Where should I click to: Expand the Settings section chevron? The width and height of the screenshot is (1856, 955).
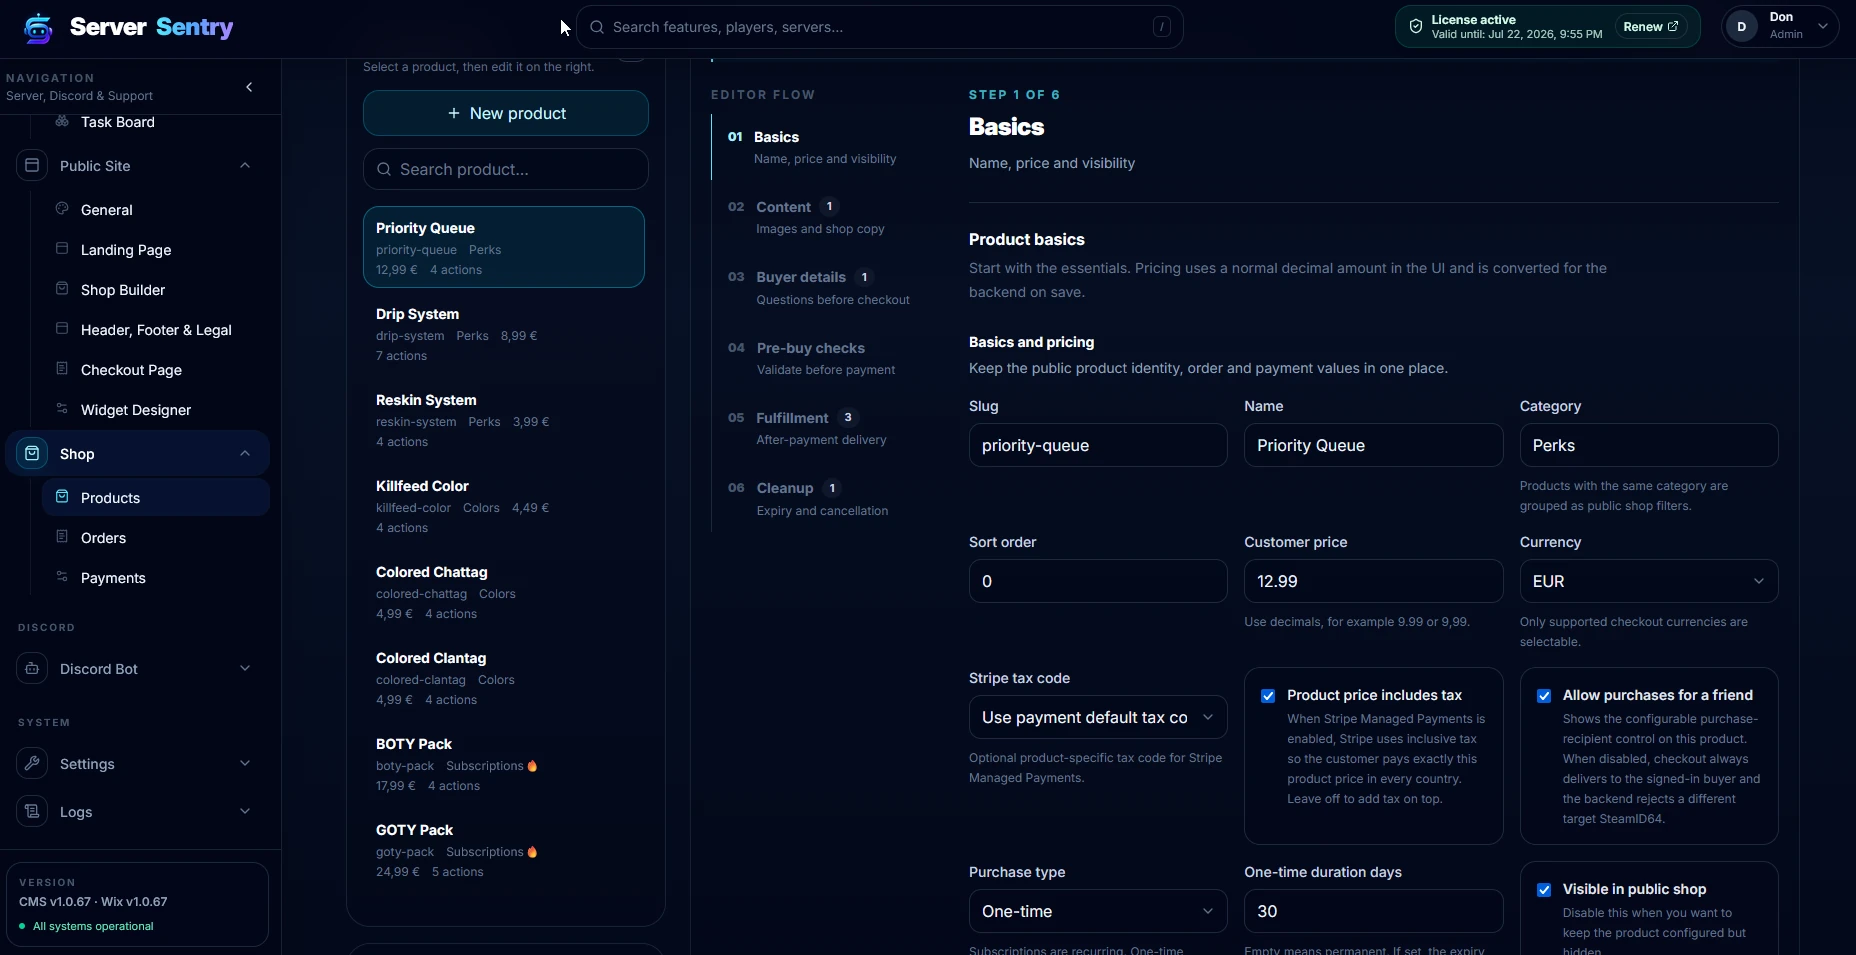(245, 763)
